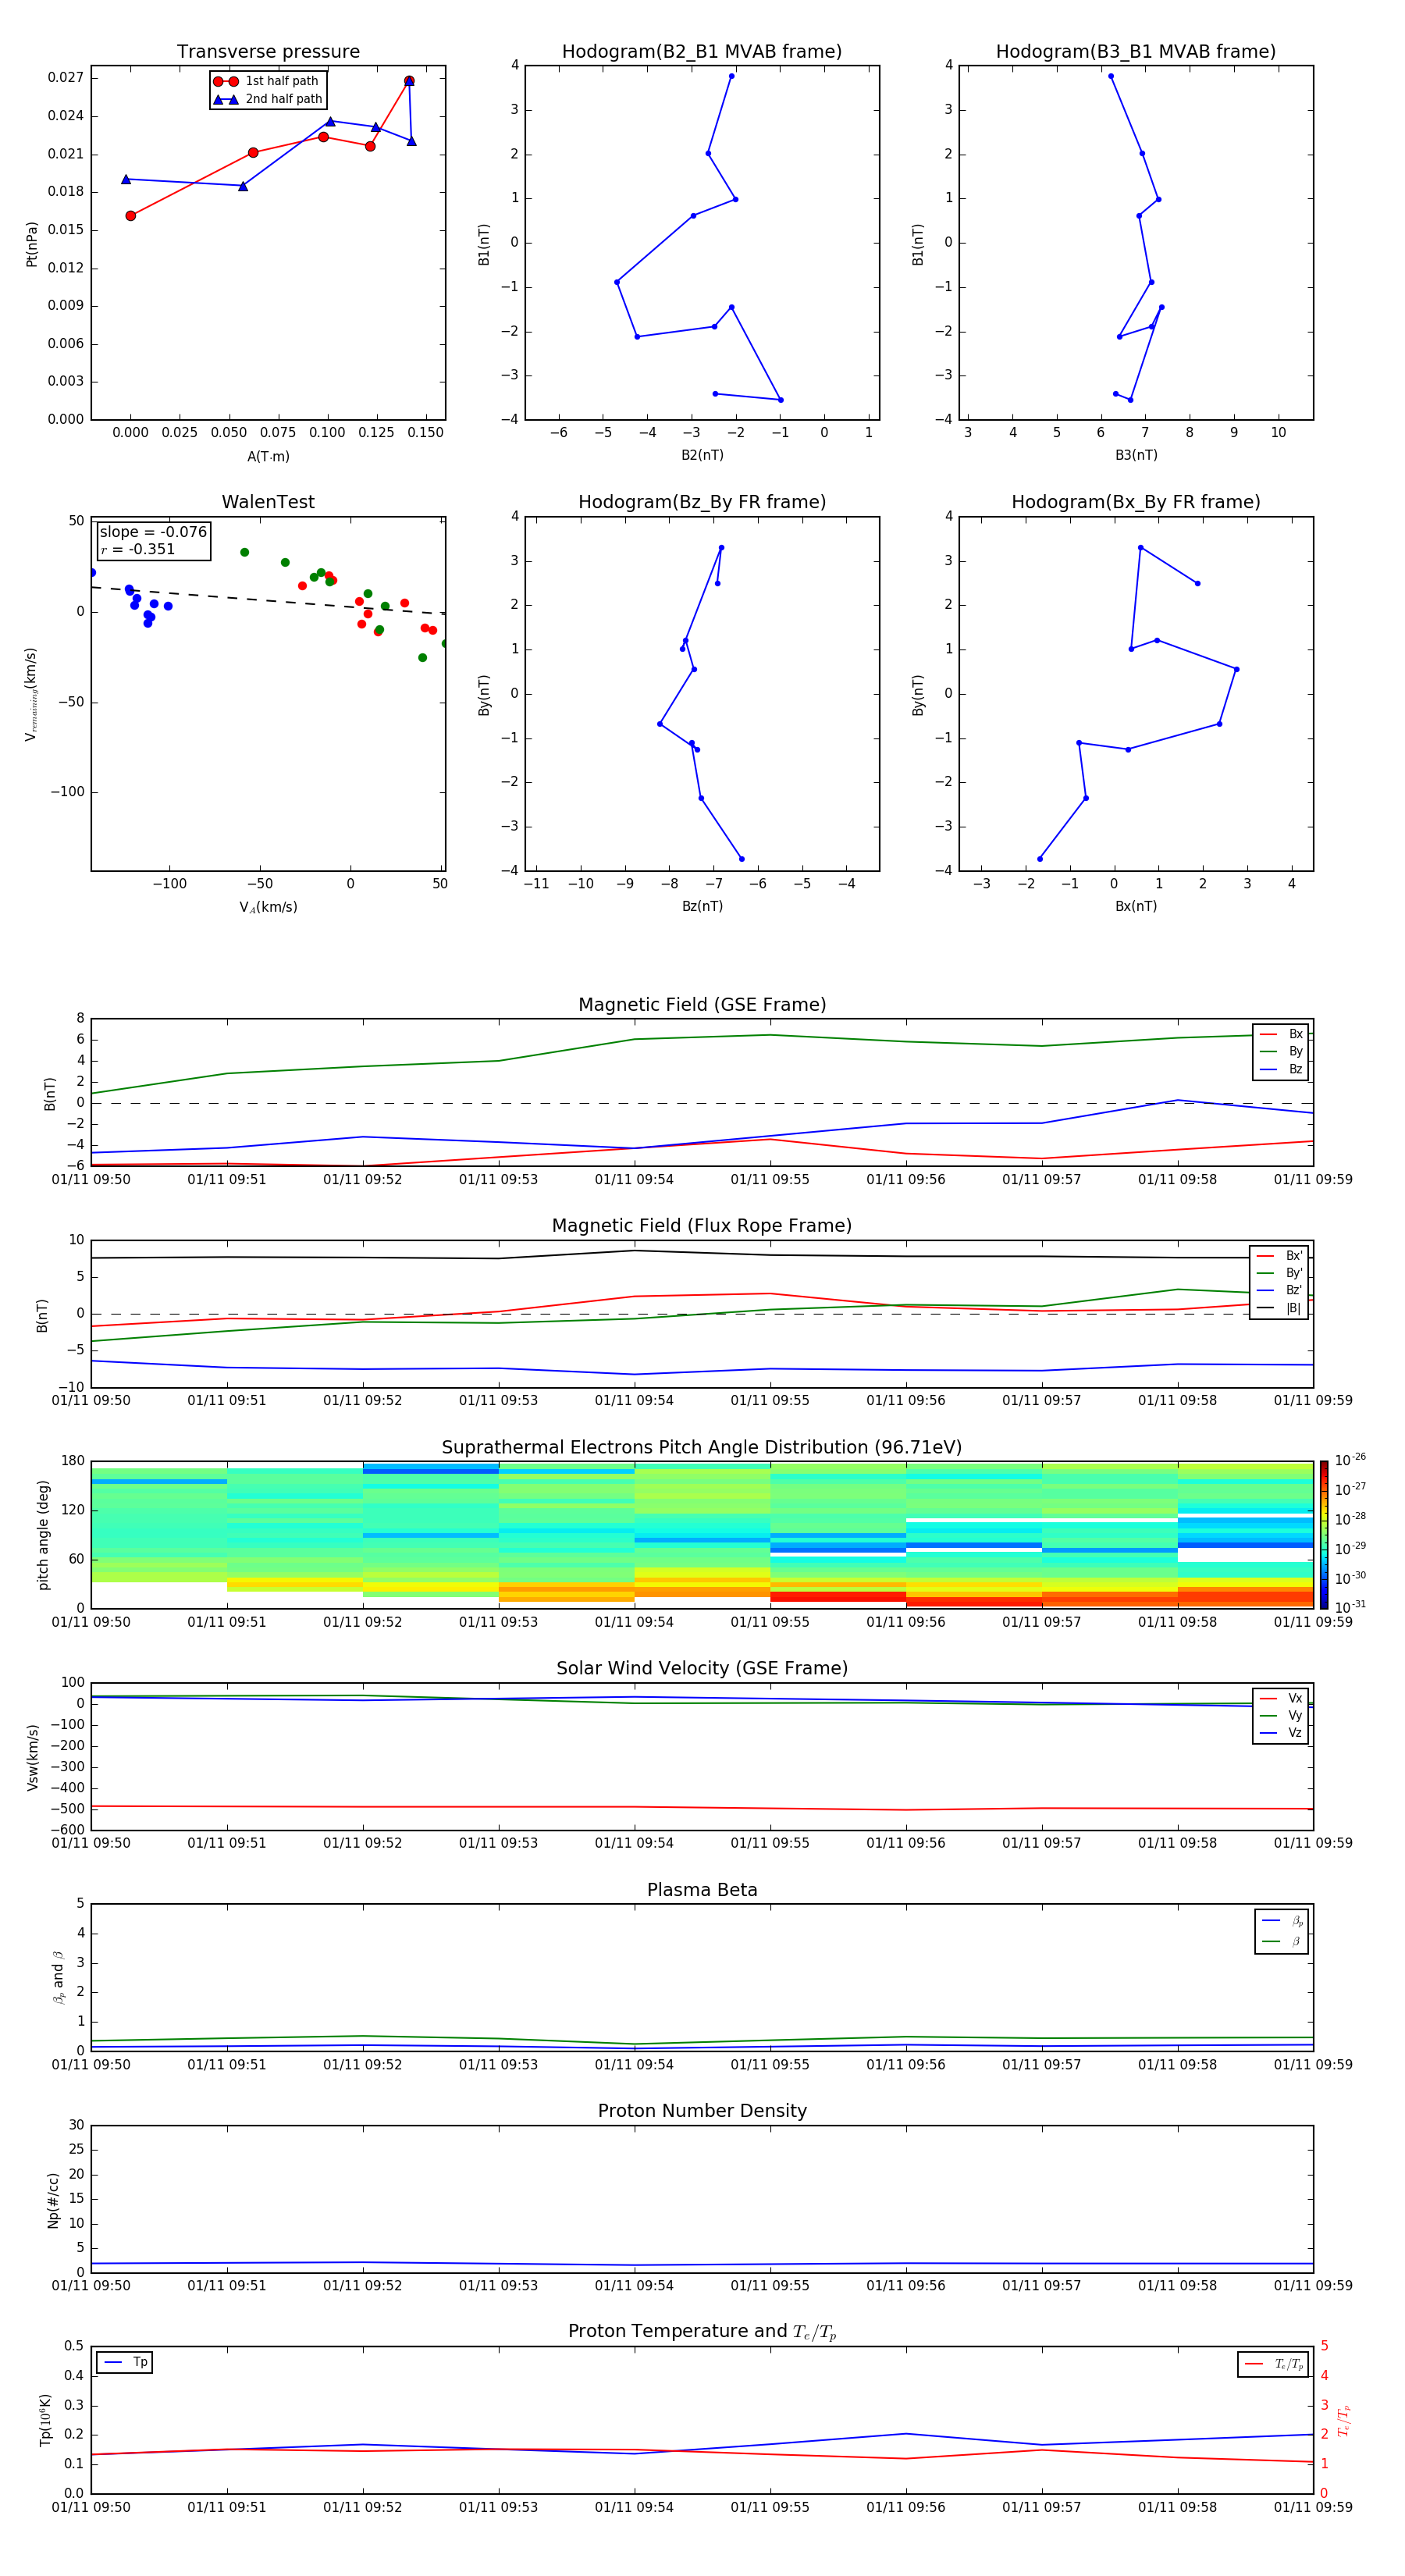This screenshot has width=1405, height=2576.
Task: Click the 'Np(#/cc)' axis label
Action: (x=53, y=2200)
